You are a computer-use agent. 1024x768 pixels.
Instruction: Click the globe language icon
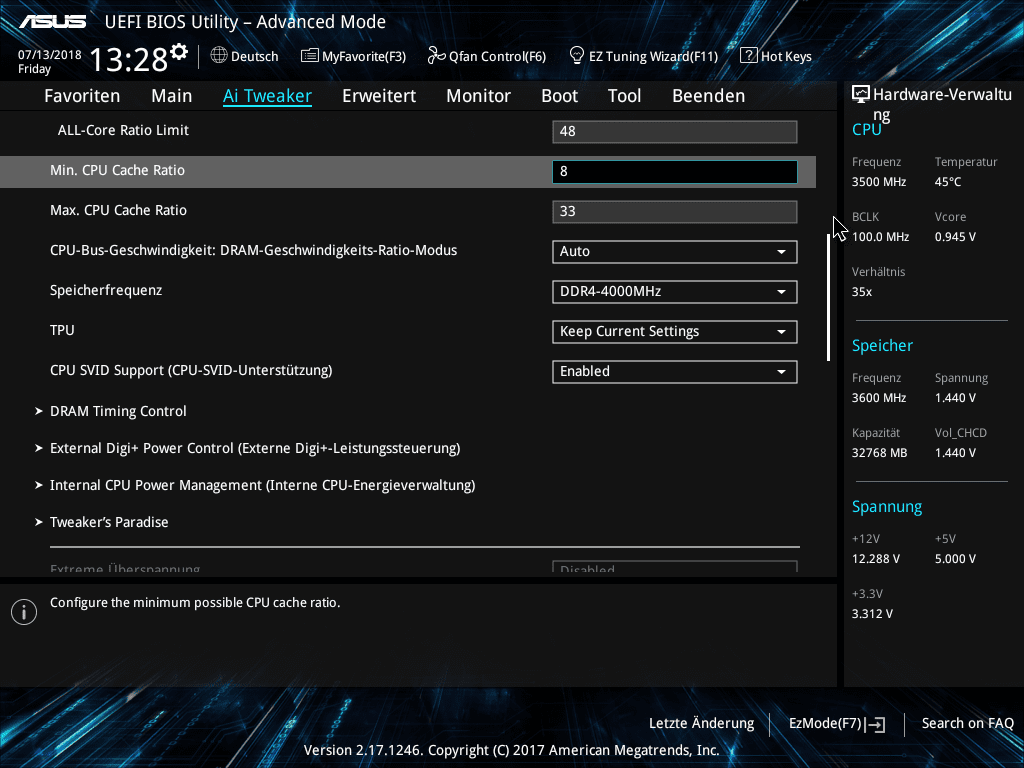coord(219,56)
